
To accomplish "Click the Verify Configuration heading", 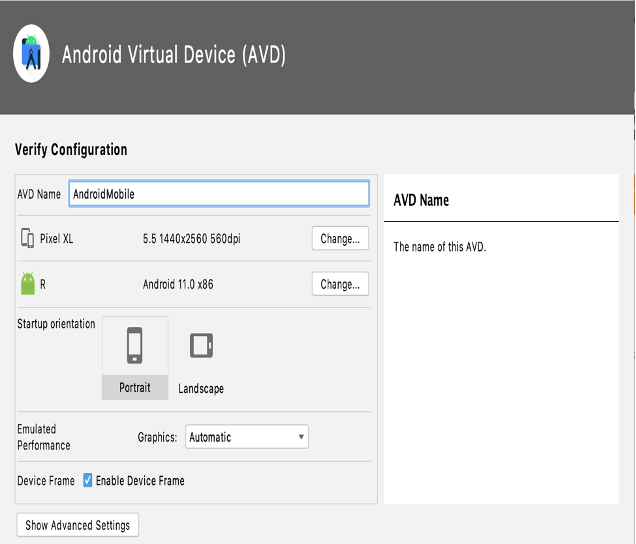I will (x=71, y=150).
